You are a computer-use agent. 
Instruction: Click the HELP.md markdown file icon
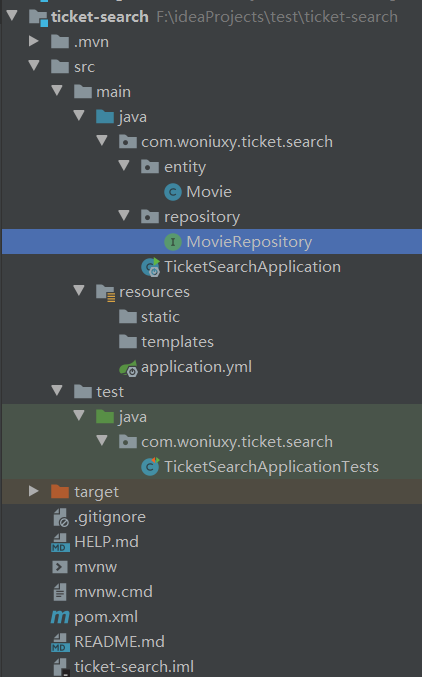point(60,542)
